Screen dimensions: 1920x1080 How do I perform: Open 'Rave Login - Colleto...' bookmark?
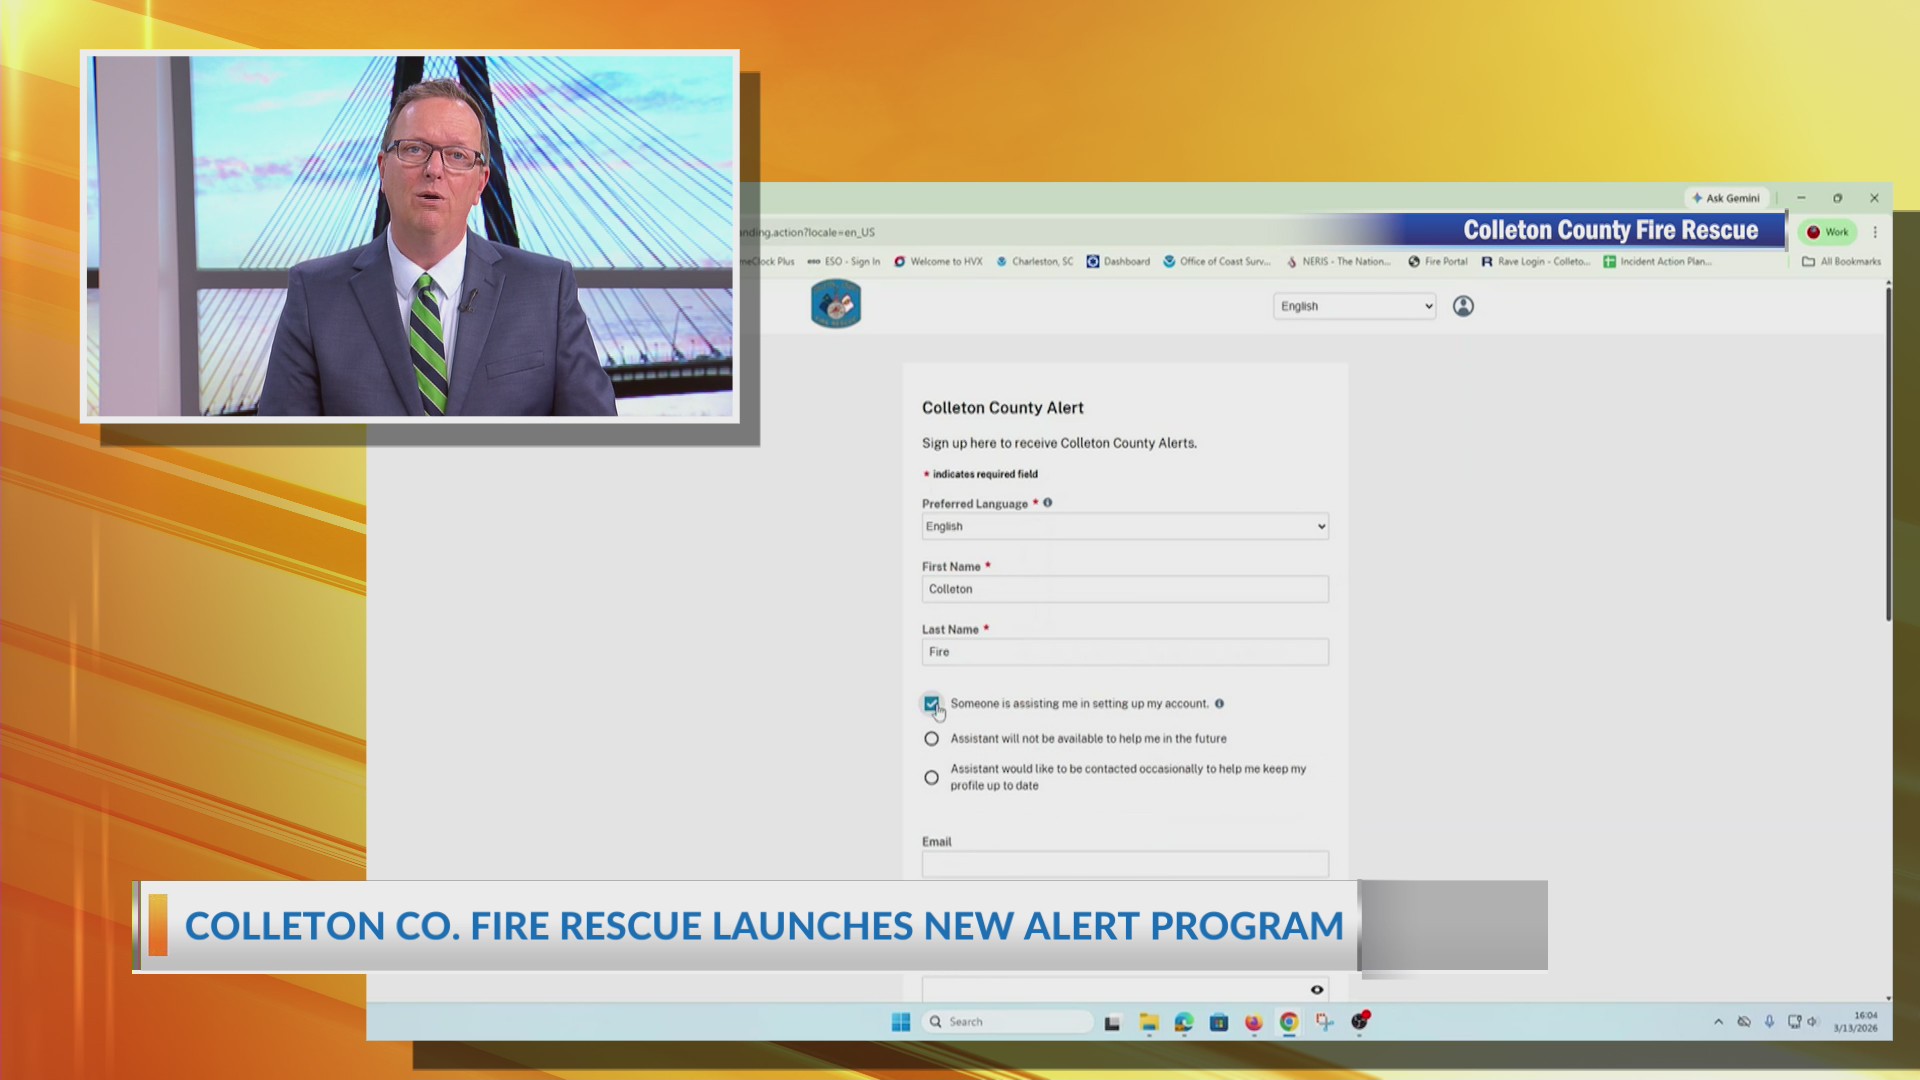tap(1535, 262)
